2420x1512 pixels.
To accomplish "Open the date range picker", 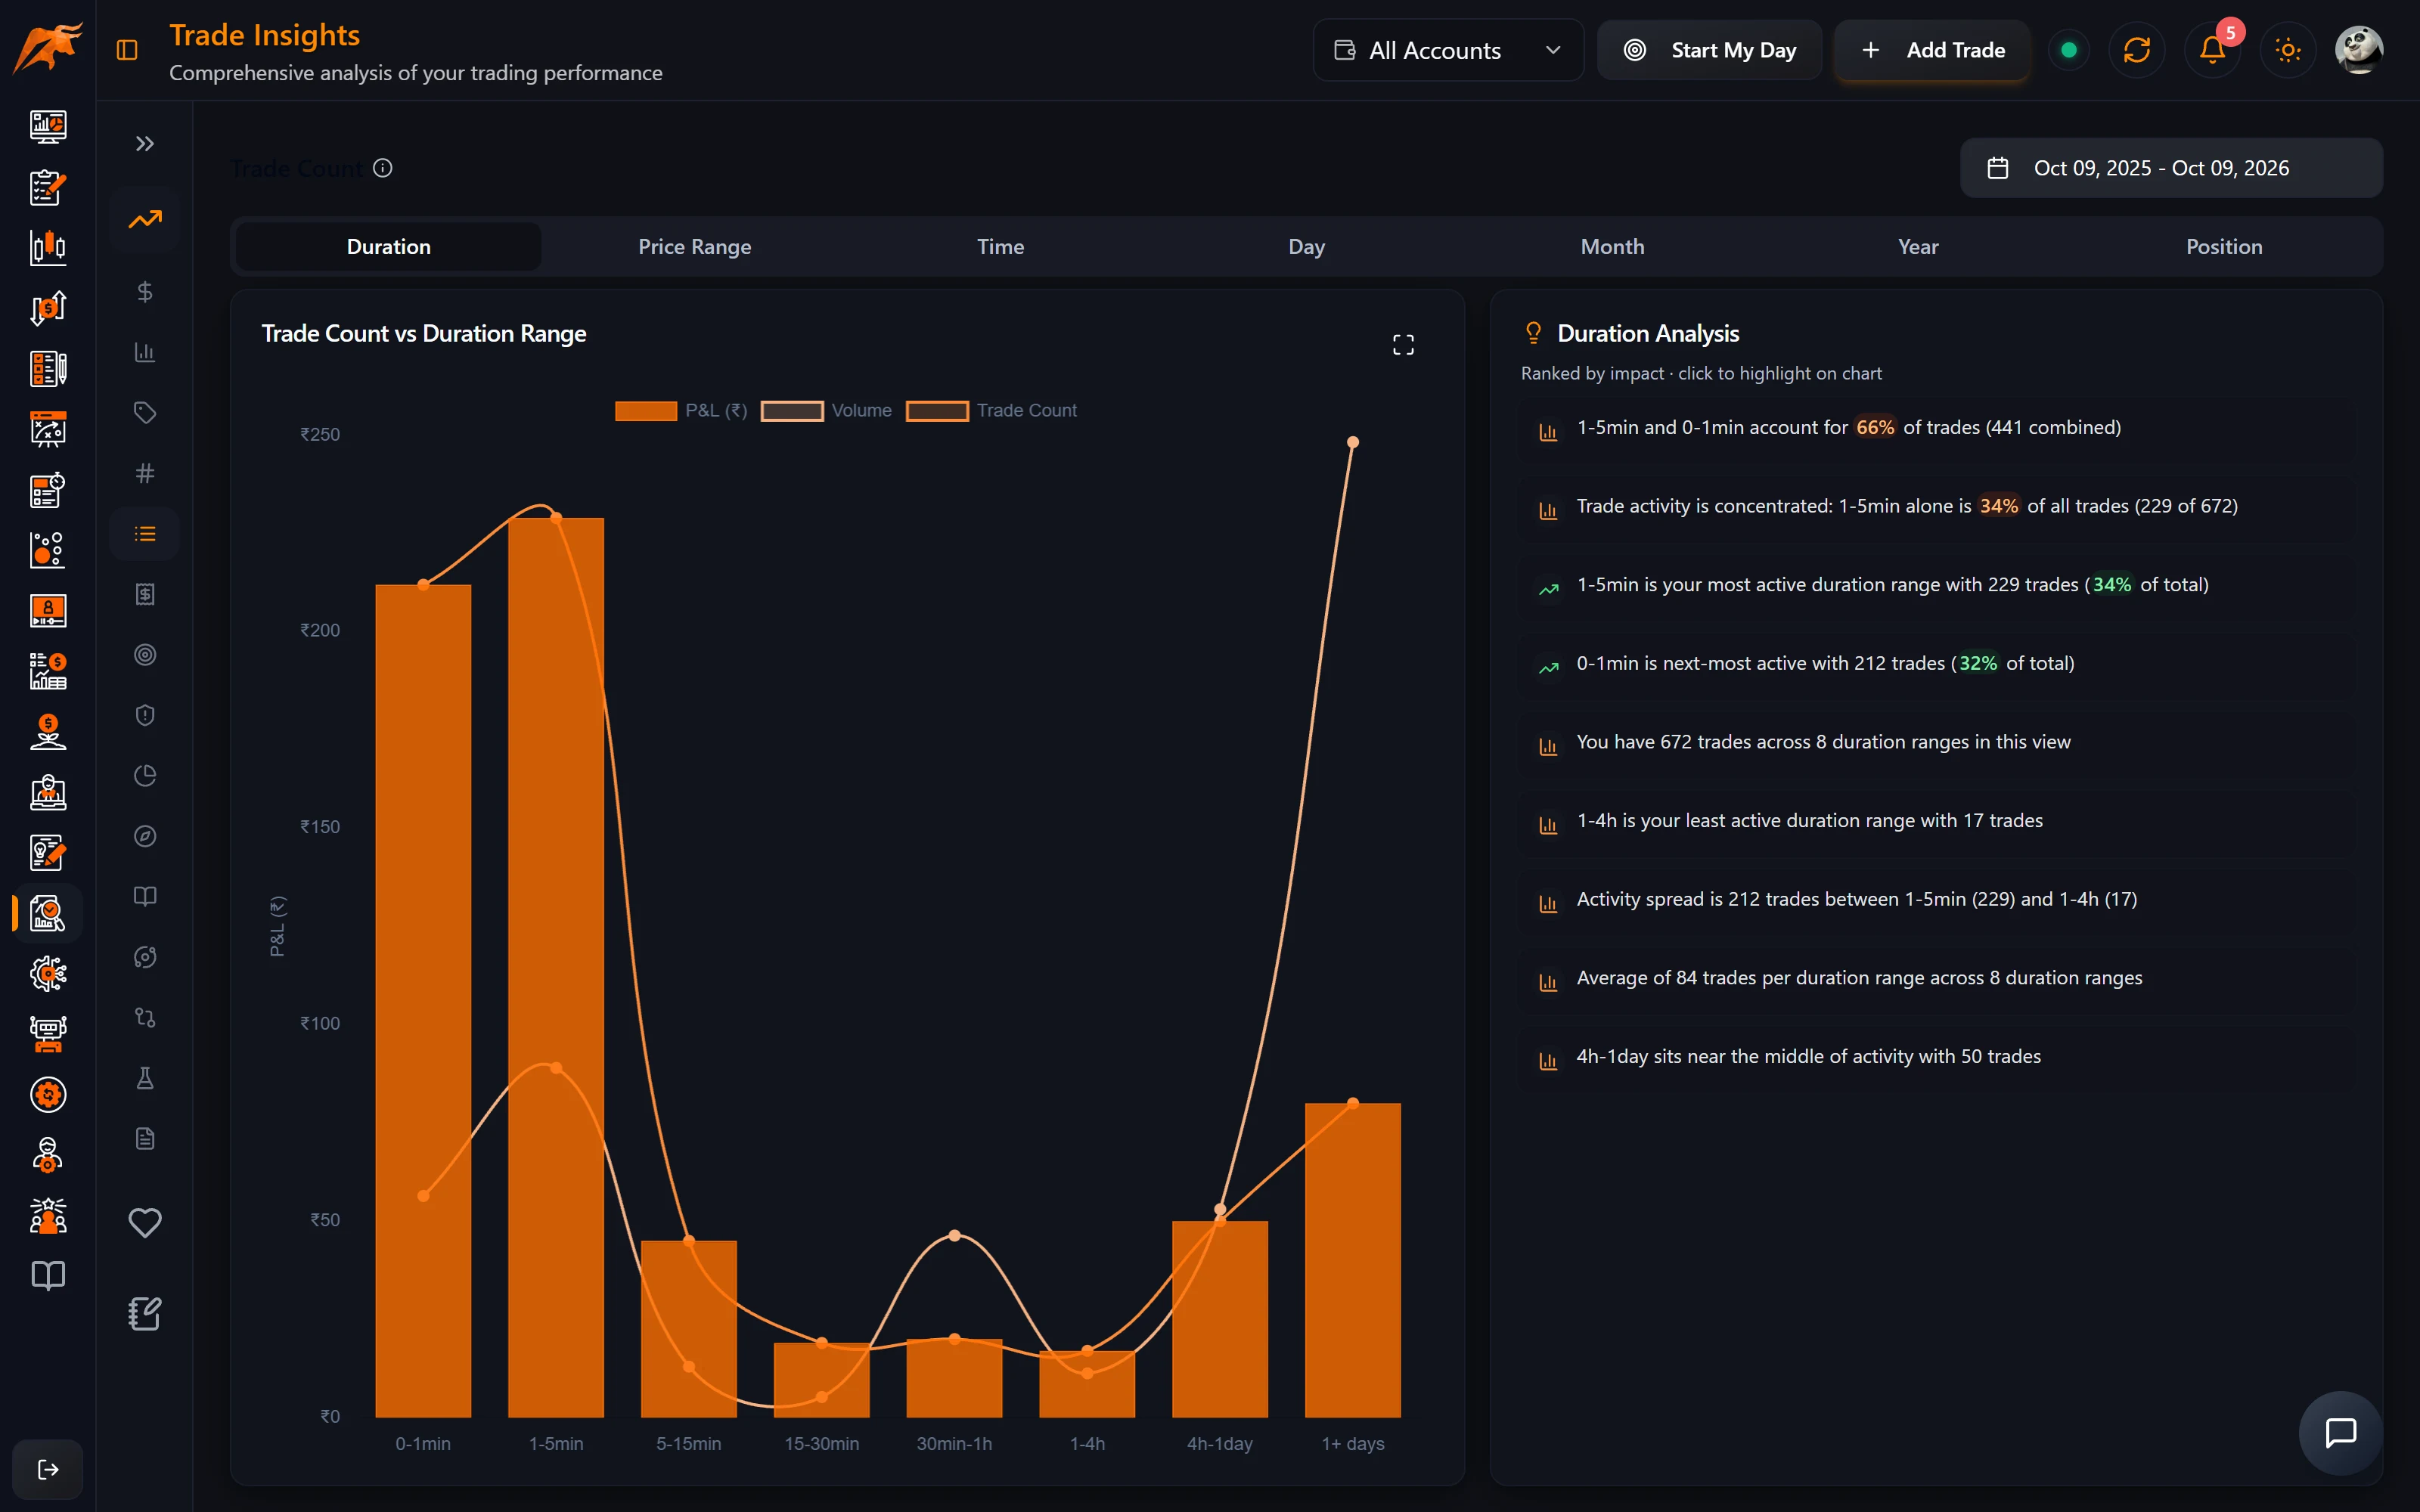I will click(x=2171, y=168).
